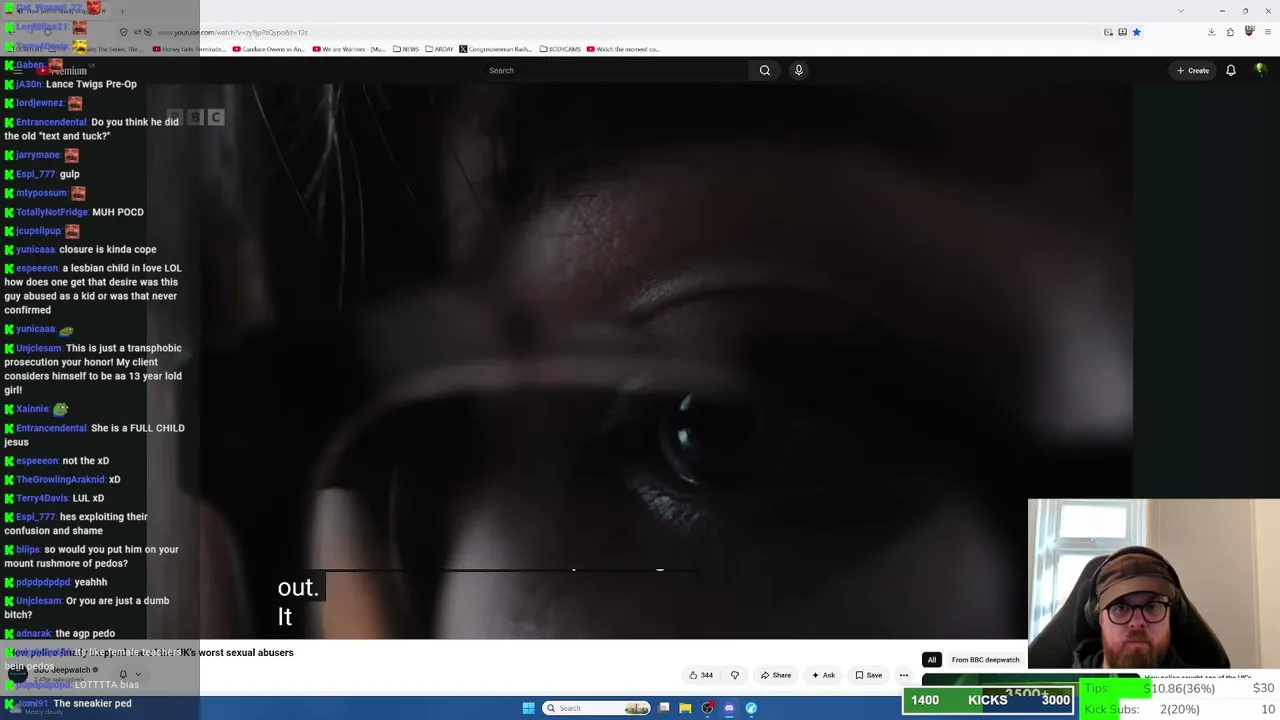Open the BODYCAMS bookmarks folder
Screen dimensions: 1280x720
[560, 49]
